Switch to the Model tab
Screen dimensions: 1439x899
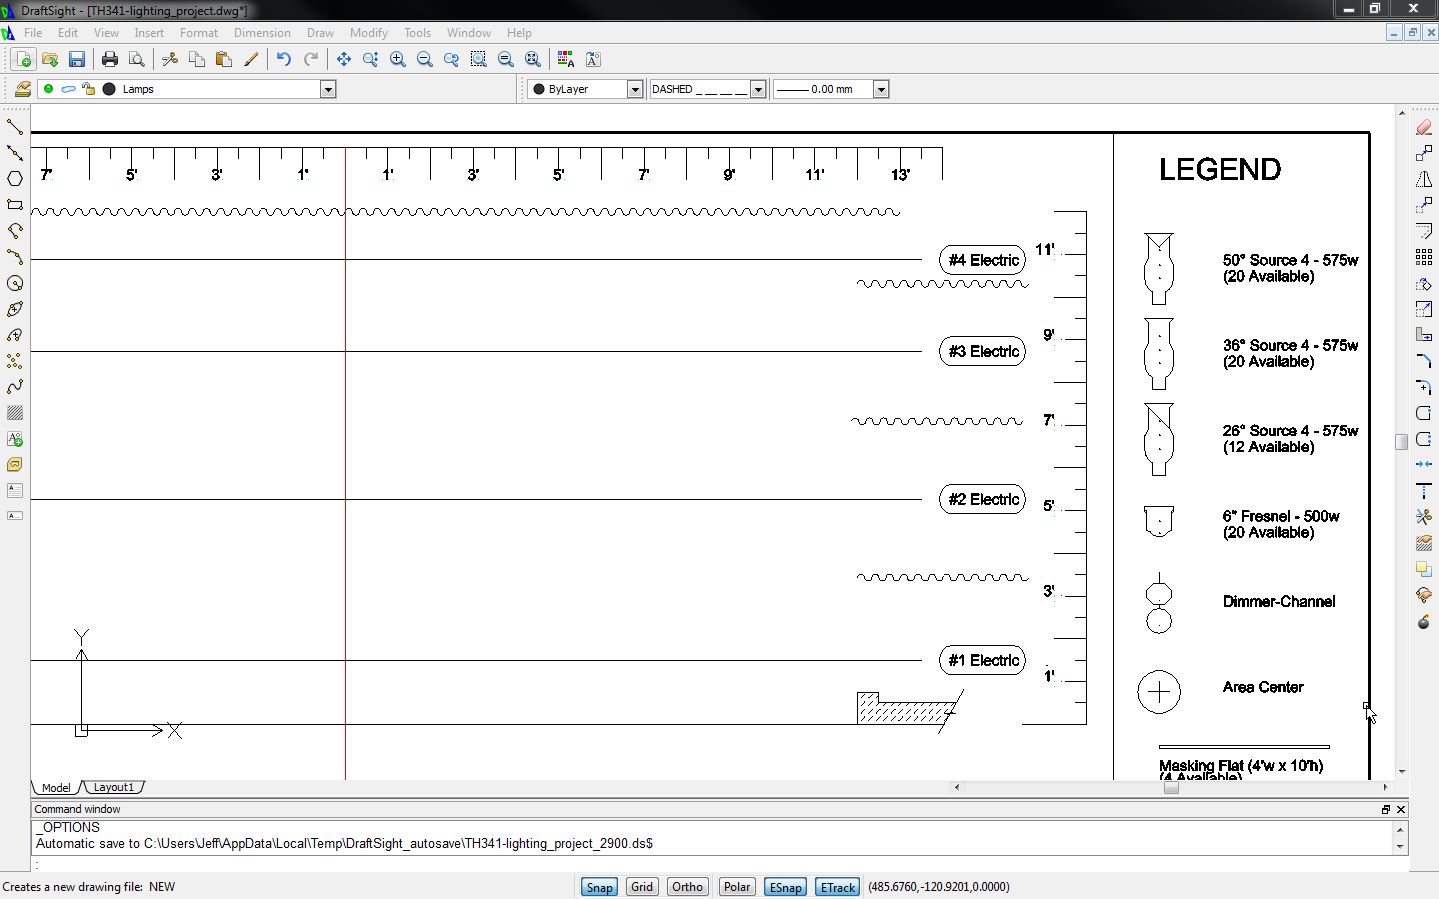tap(56, 788)
